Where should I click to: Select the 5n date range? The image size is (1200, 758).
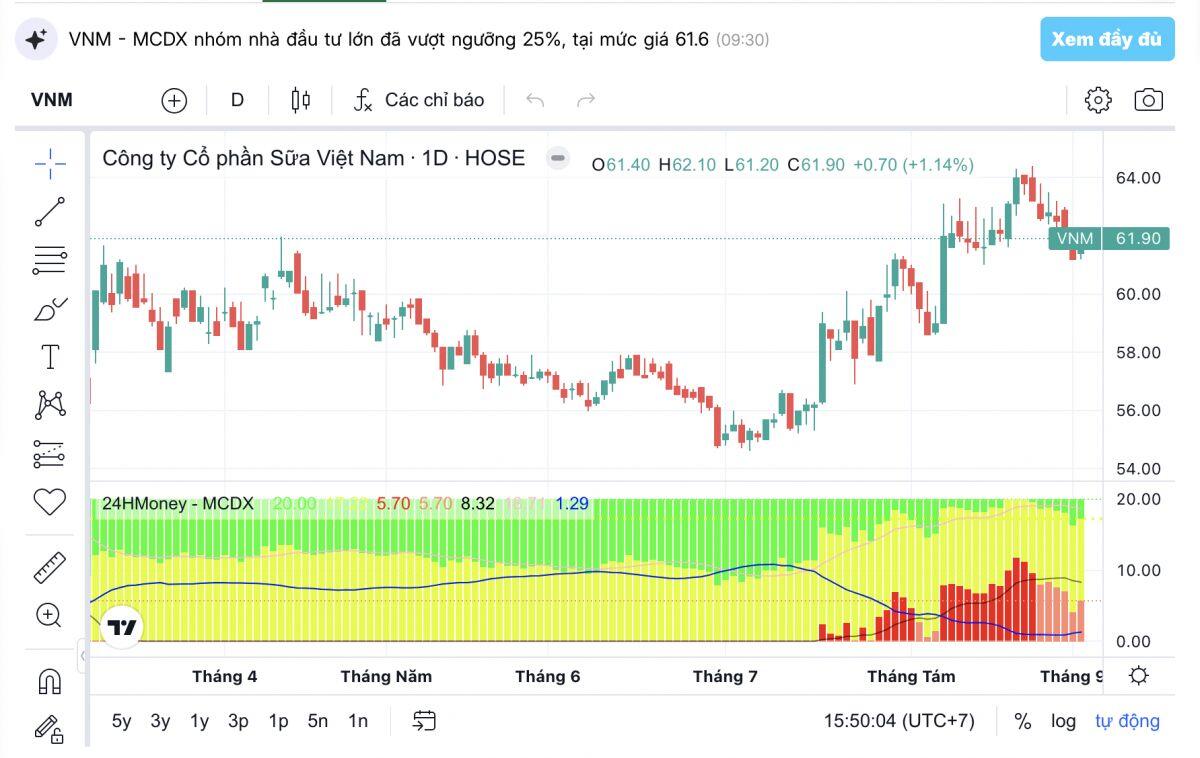pos(317,721)
